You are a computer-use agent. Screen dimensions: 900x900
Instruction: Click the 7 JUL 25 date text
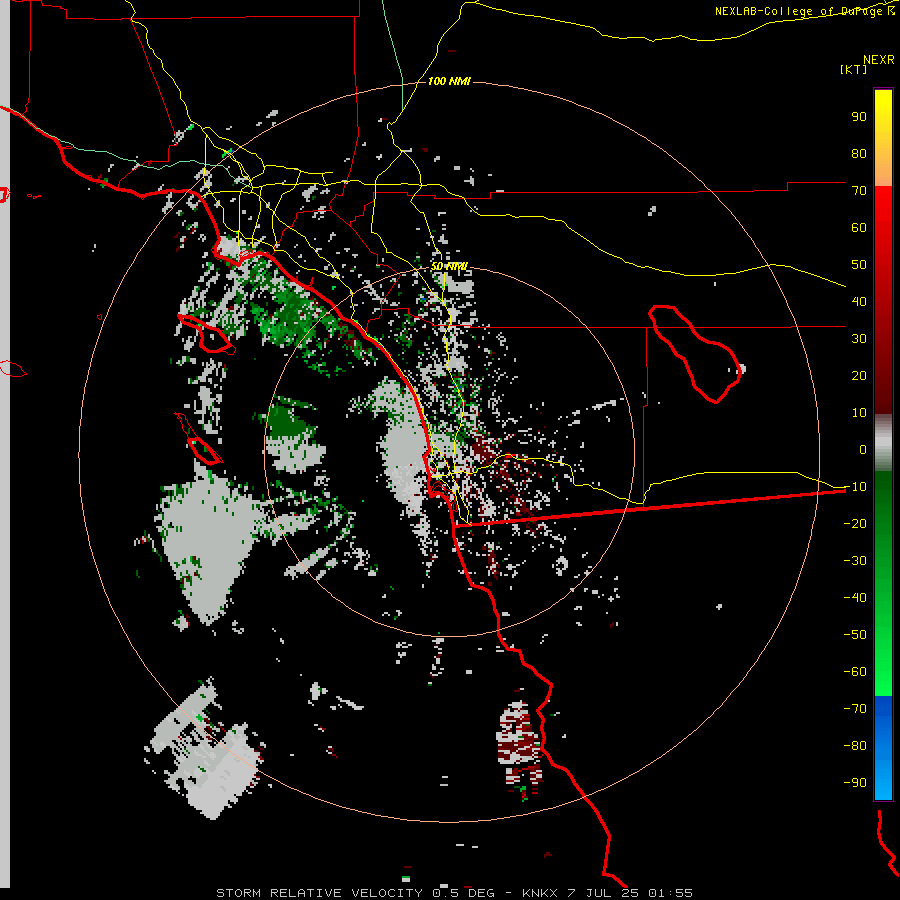point(602,893)
